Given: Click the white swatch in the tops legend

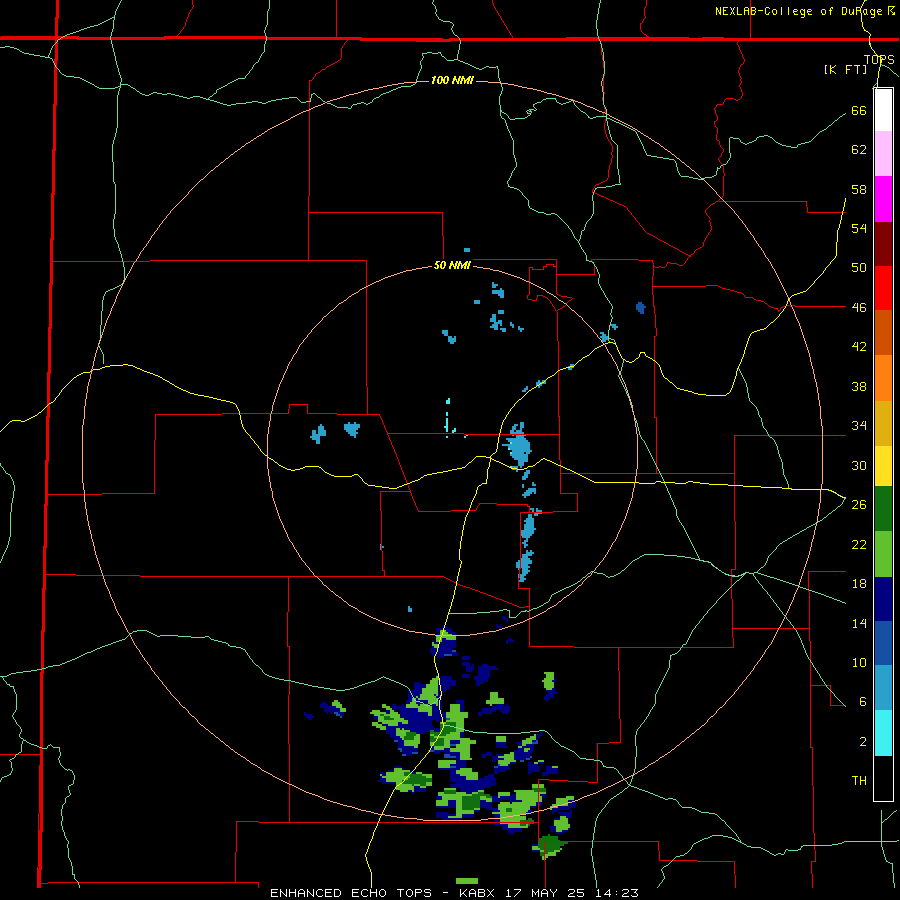Looking at the screenshot, I should pos(883,110).
